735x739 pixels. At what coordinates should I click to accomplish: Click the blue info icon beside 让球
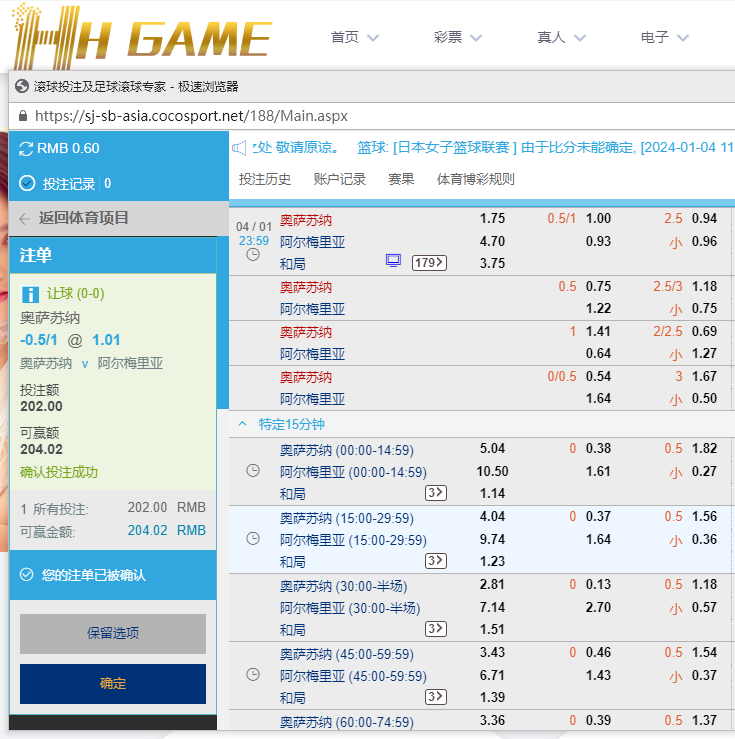[30, 294]
